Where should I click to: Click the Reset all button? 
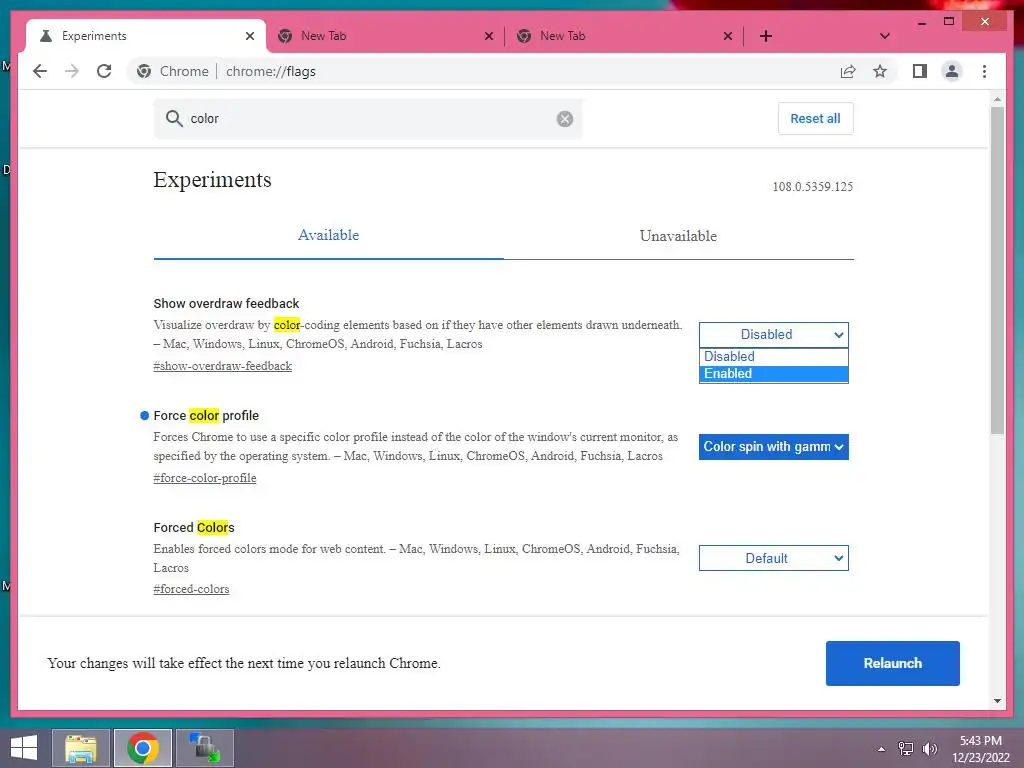tap(815, 118)
